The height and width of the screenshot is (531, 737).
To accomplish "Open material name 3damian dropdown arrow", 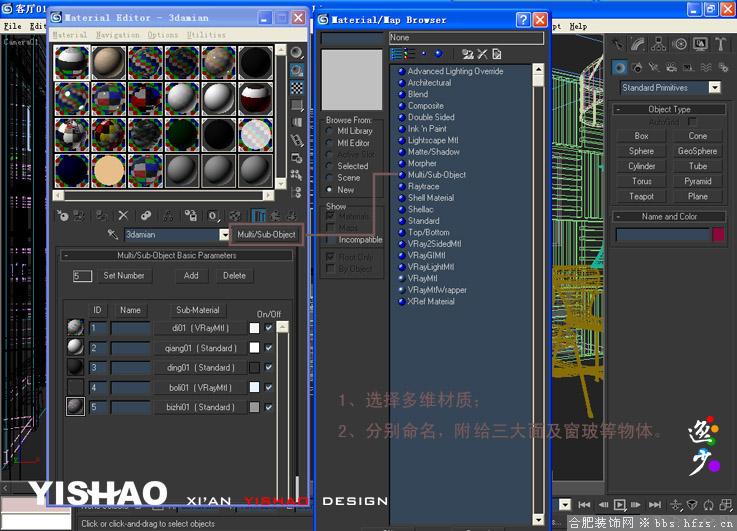I will (225, 234).
